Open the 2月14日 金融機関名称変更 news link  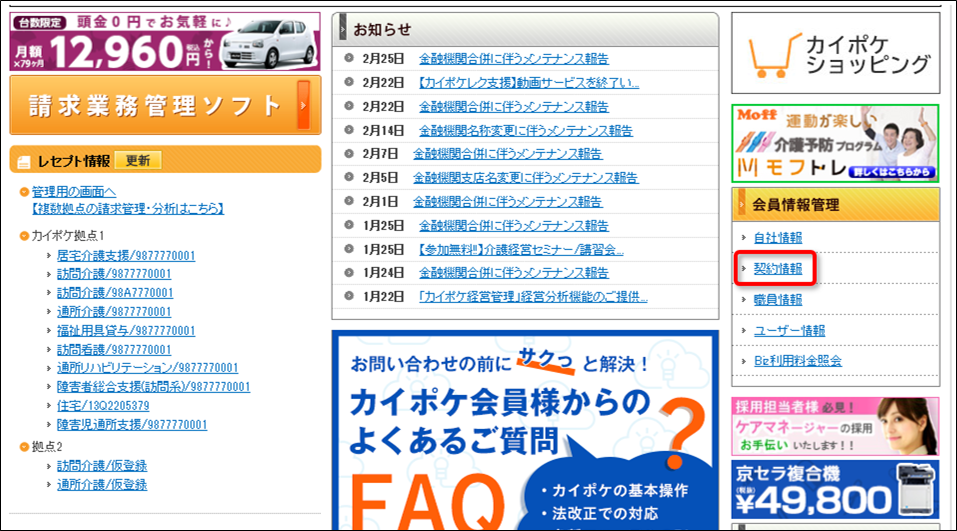pyautogui.click(x=525, y=130)
